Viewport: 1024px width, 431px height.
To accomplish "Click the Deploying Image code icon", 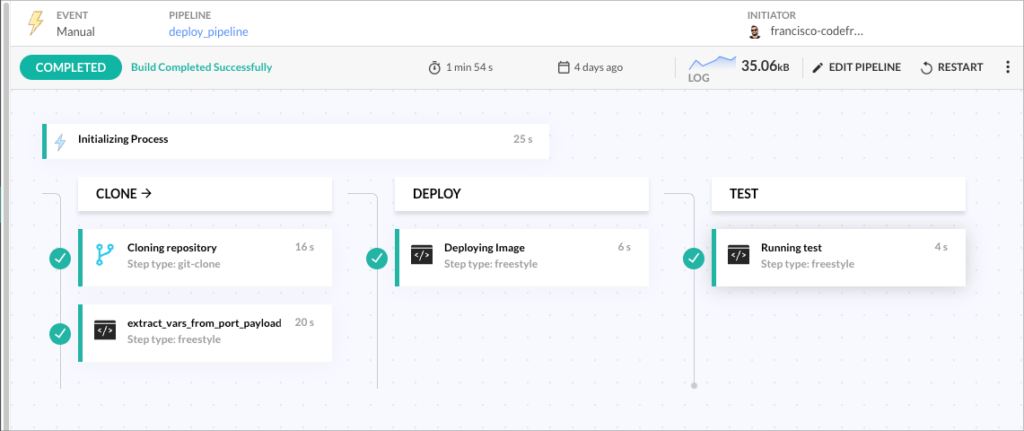I will tap(422, 256).
